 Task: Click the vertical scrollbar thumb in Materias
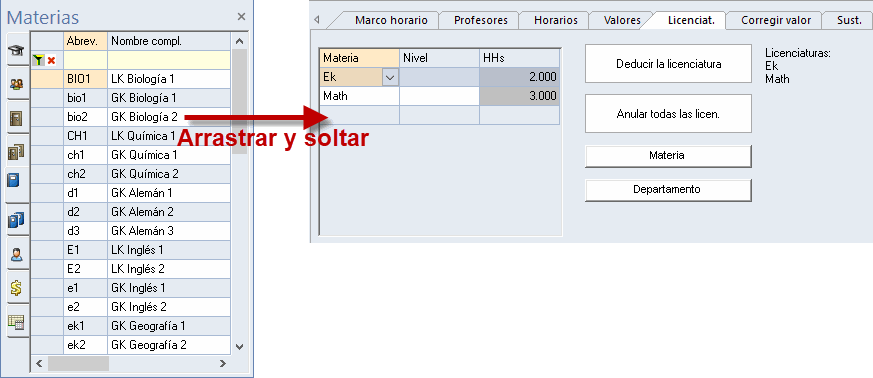[239, 100]
